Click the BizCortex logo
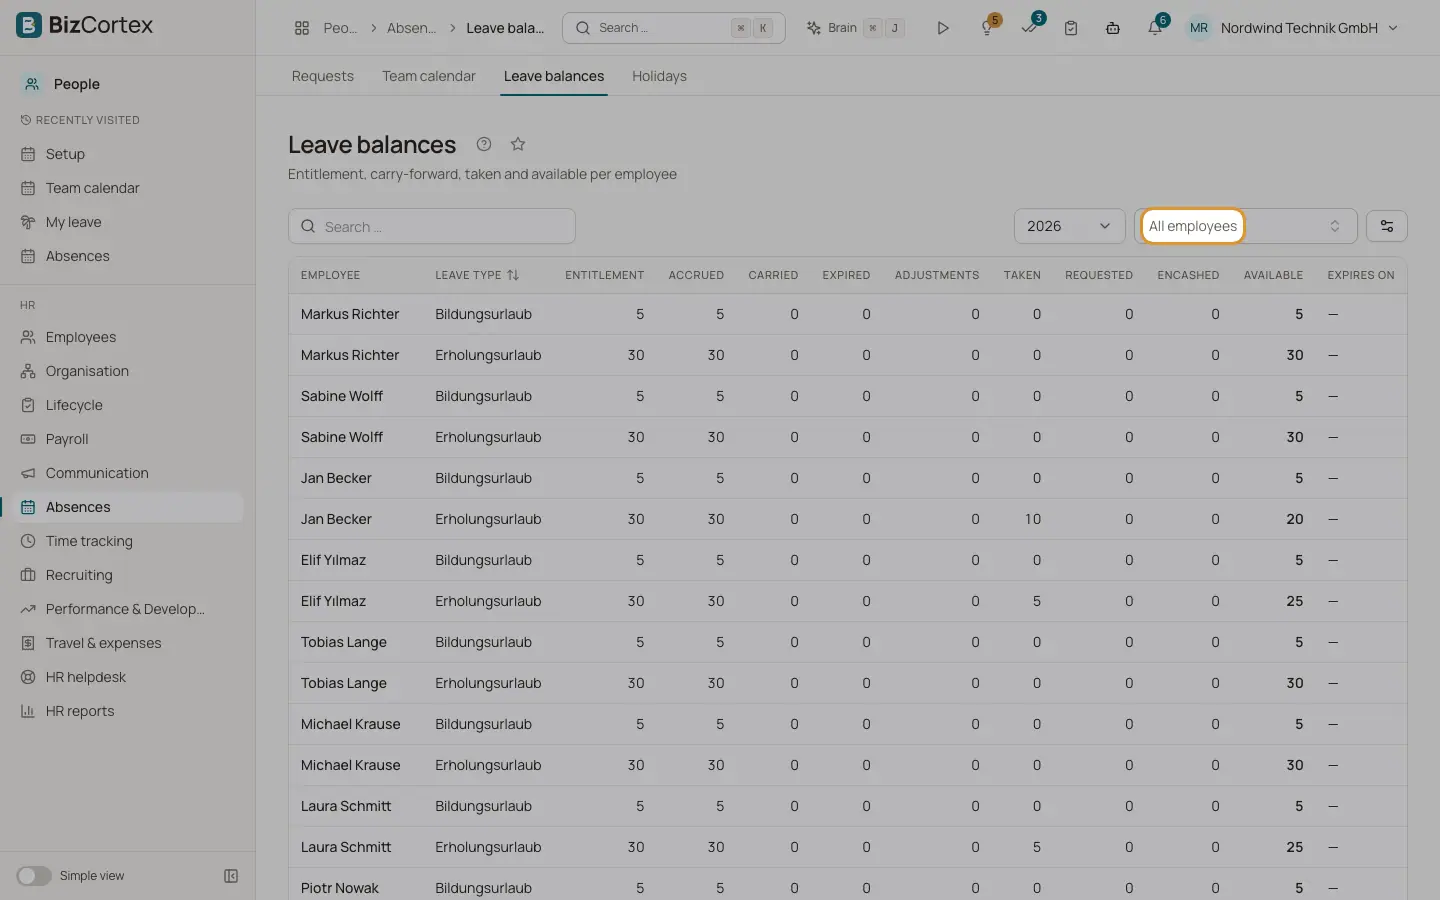Screen dimensions: 1440x900 point(85,25)
